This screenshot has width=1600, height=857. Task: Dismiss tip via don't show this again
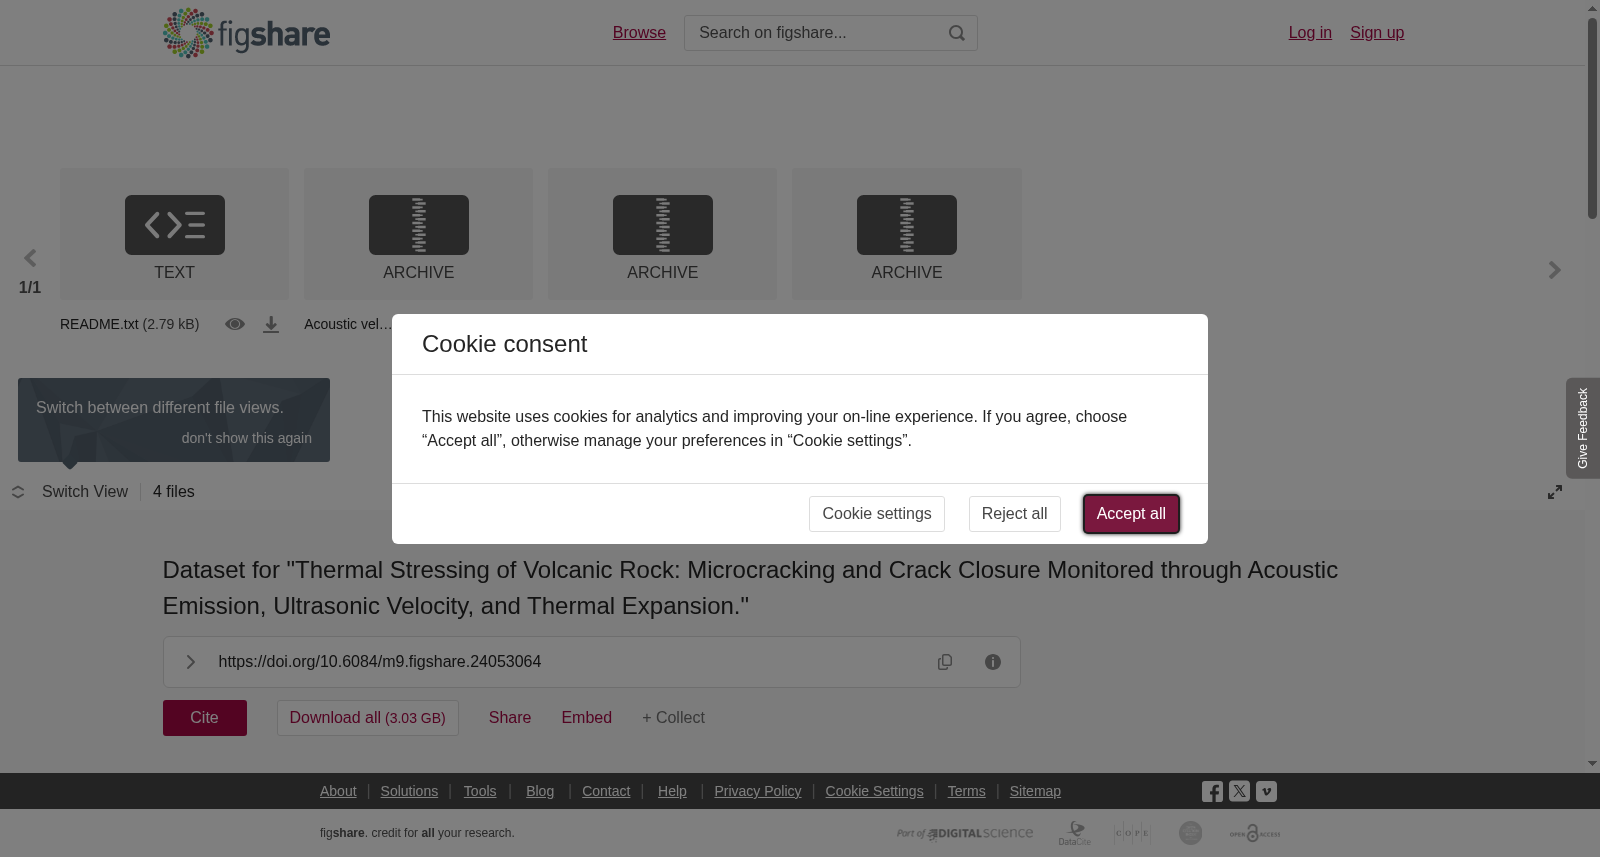[x=247, y=438]
